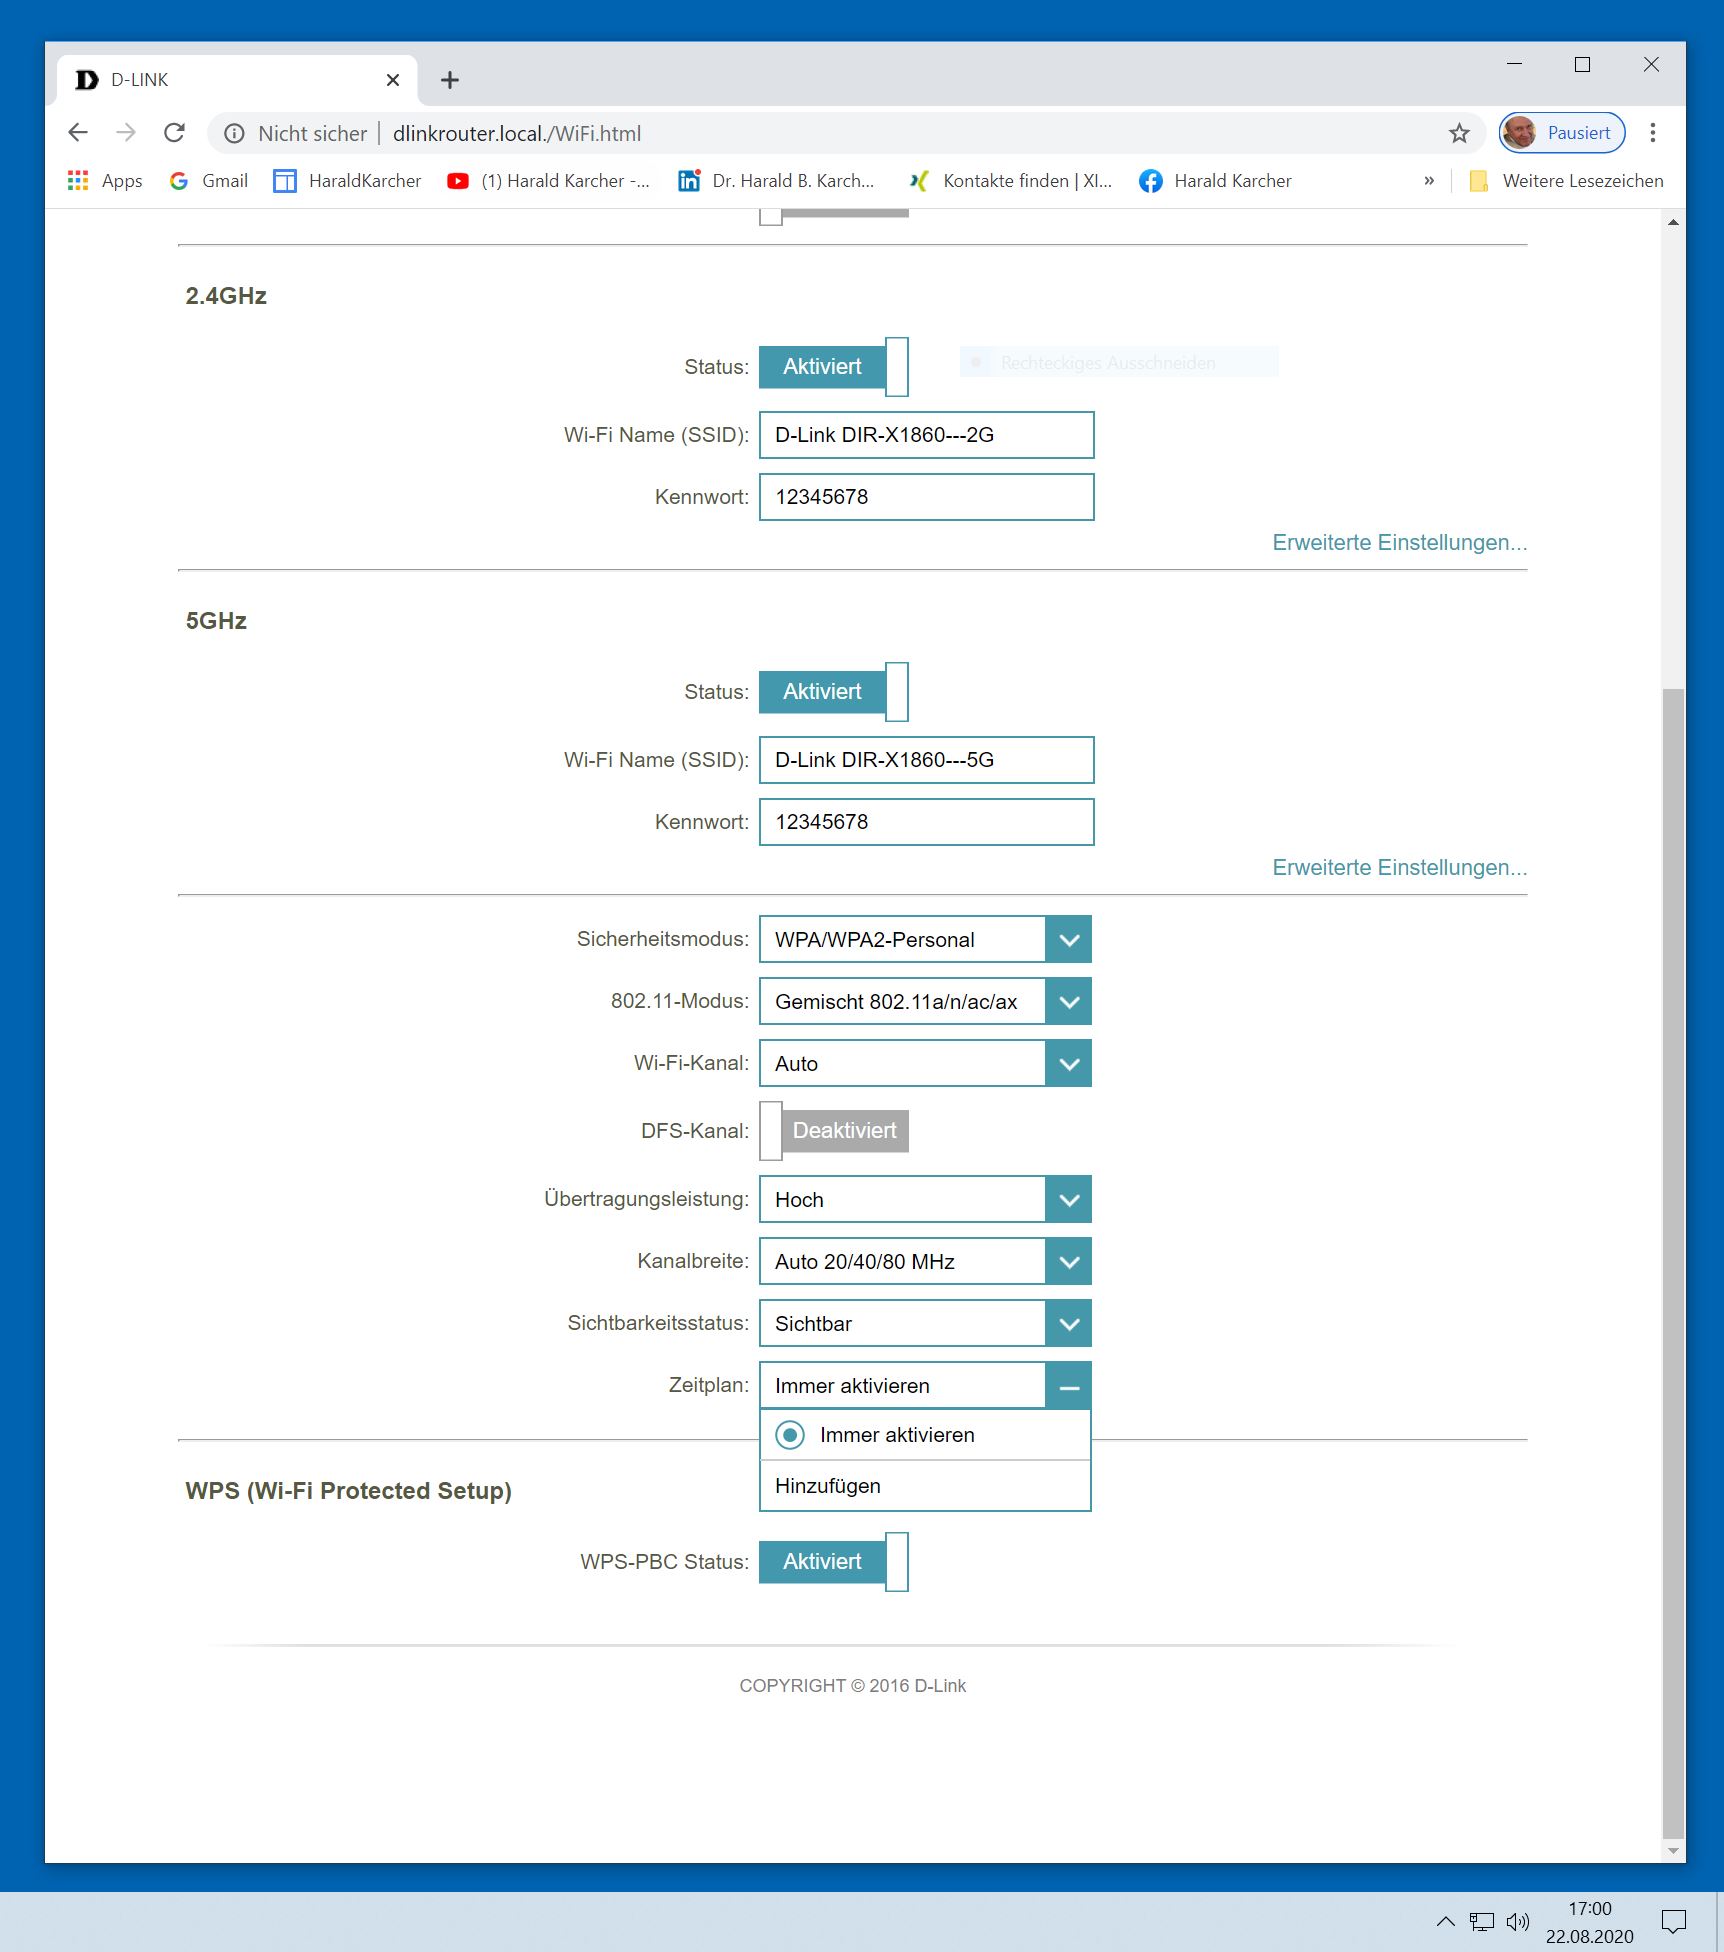Open the LinkedIn Dr. Harald B. Karcher bookmark
The image size is (1724, 1952).
776,181
